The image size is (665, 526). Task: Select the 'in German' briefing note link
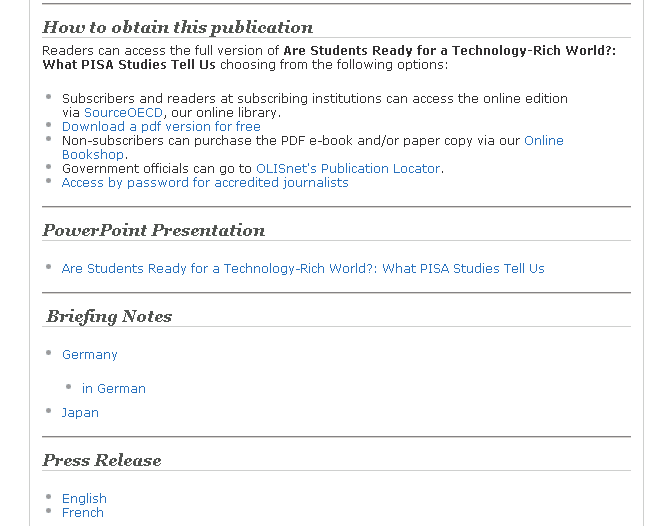pos(114,389)
